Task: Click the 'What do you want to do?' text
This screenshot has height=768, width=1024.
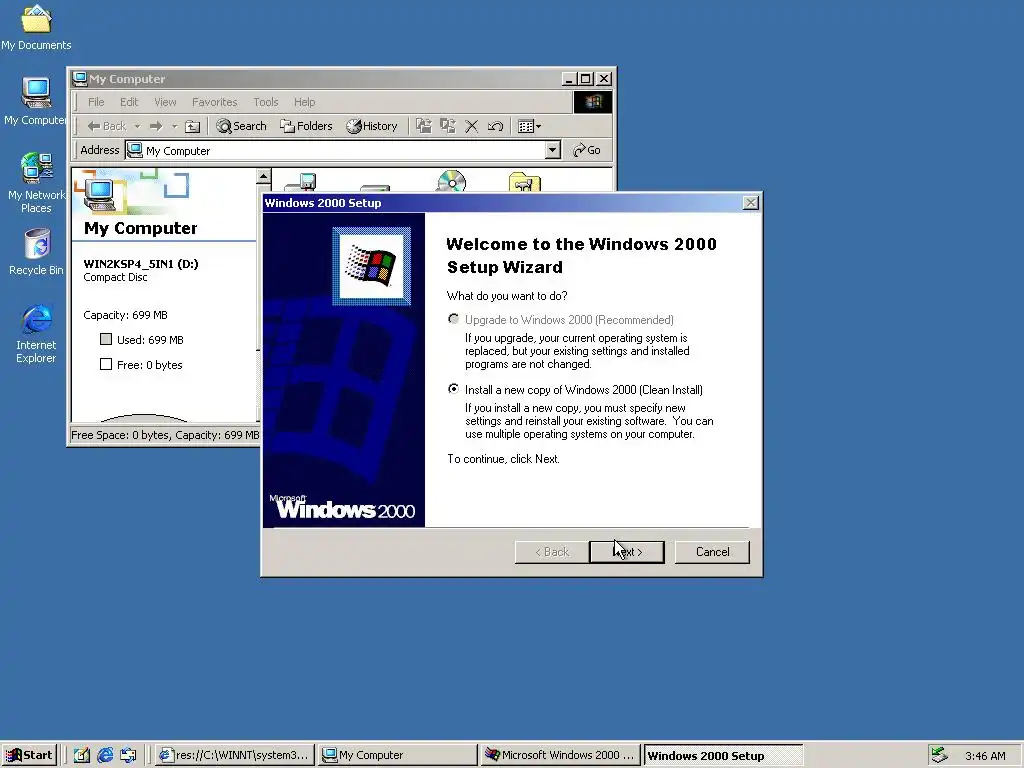Action: click(x=507, y=296)
